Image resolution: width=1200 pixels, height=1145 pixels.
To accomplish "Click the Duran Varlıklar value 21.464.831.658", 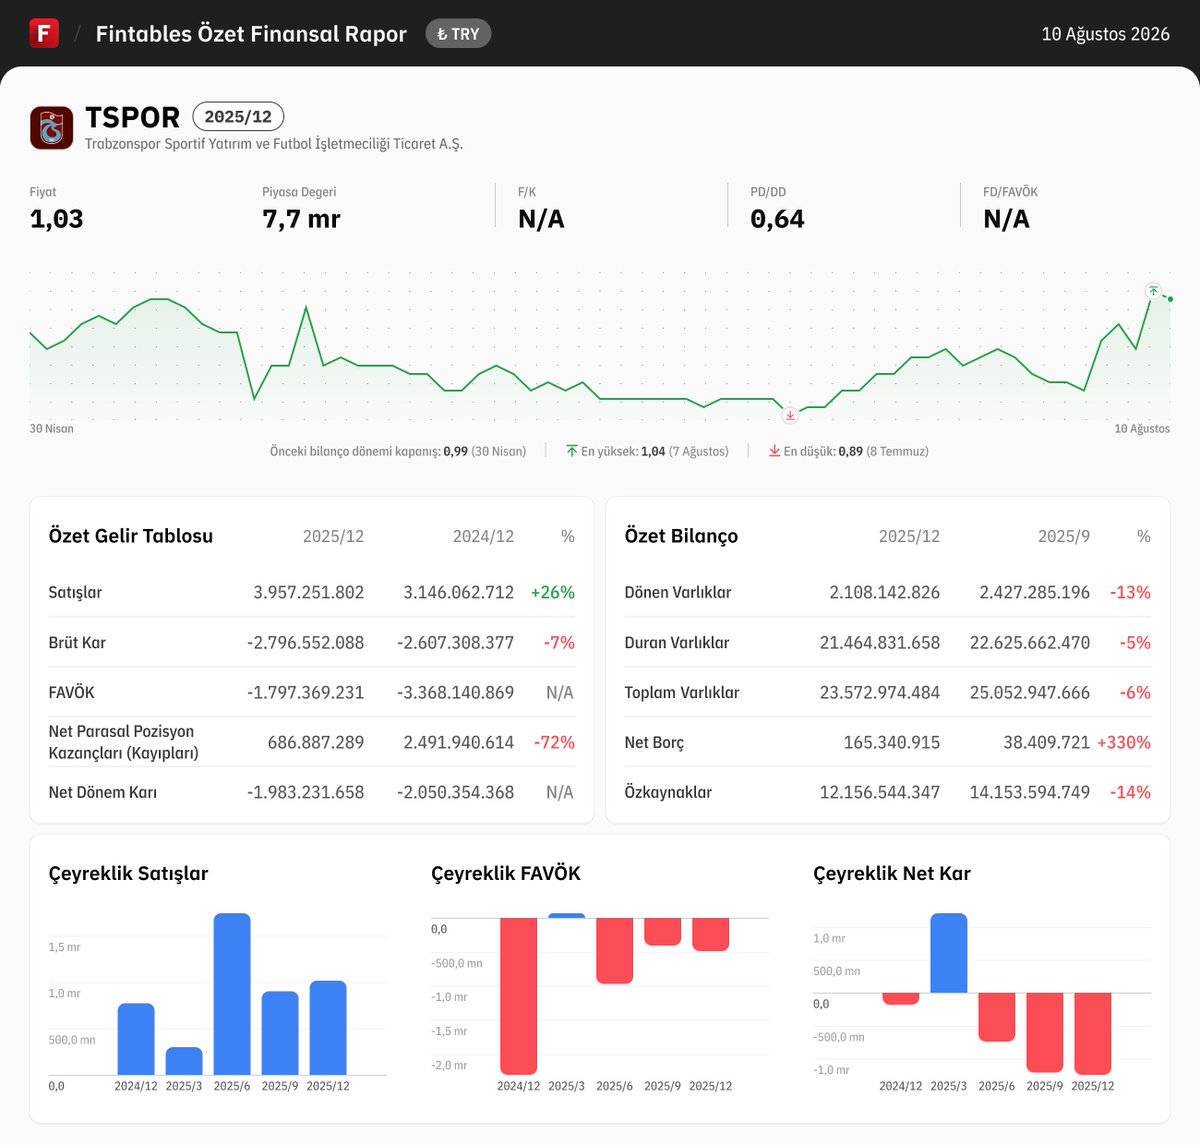I will (x=880, y=642).
